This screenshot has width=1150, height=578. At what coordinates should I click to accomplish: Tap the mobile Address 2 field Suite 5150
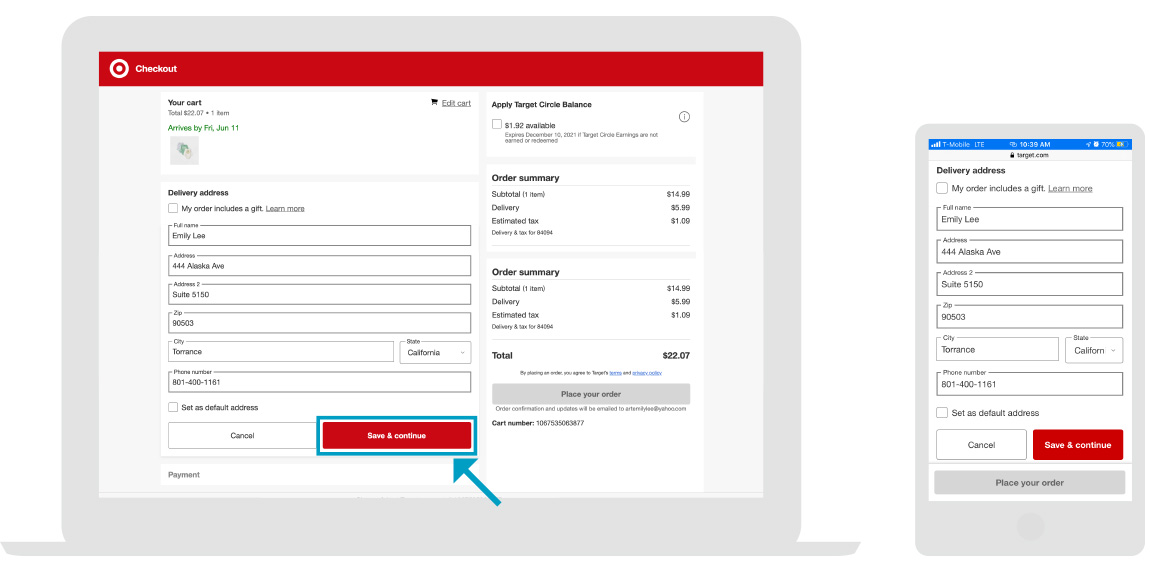click(x=1030, y=284)
